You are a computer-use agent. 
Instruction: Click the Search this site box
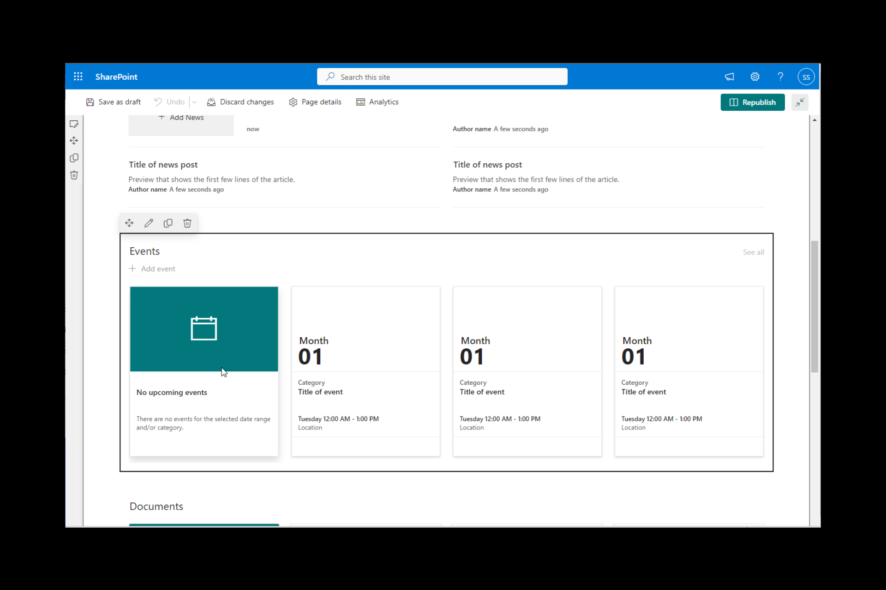pos(442,76)
